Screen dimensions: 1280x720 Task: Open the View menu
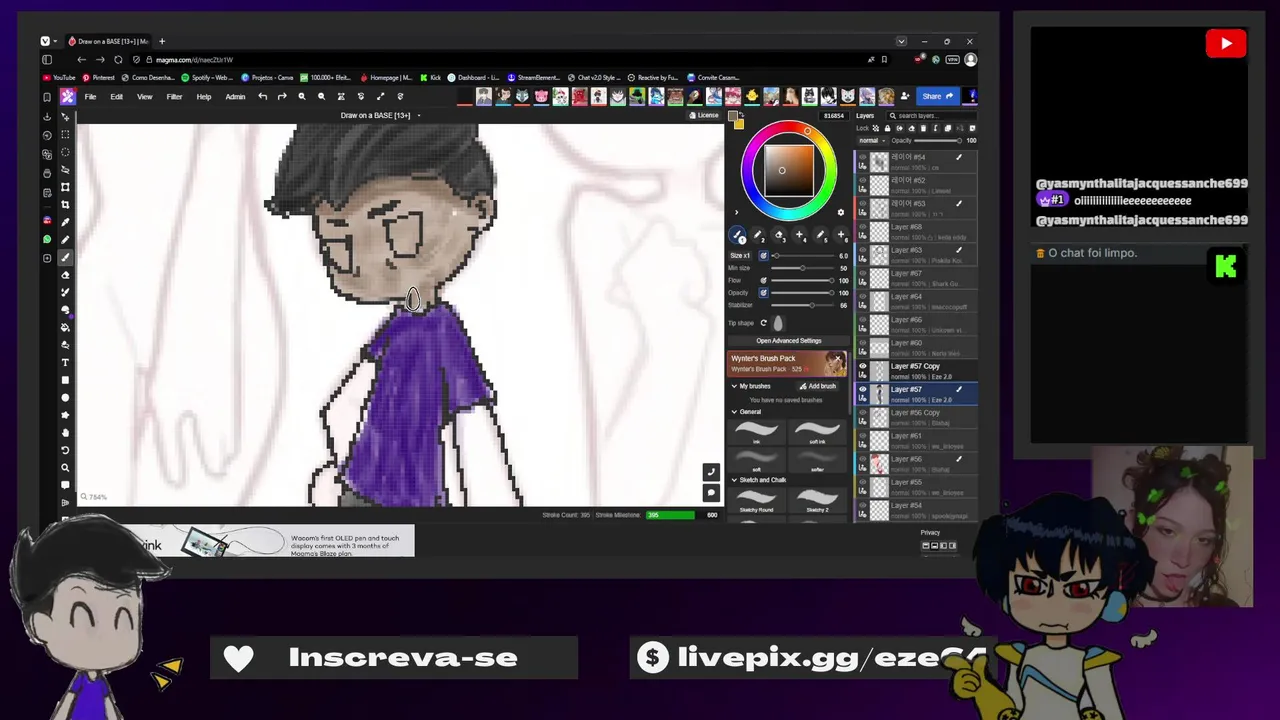click(x=145, y=97)
